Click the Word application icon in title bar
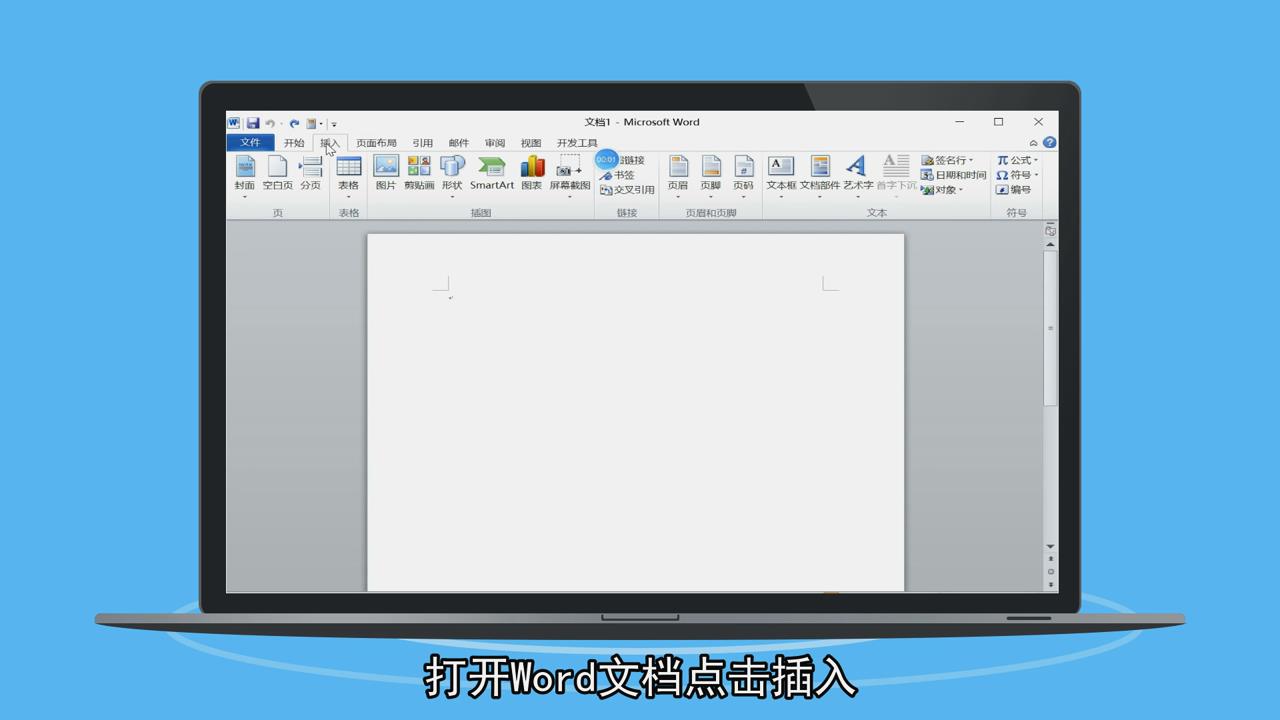Image resolution: width=1280 pixels, height=720 pixels. tap(234, 123)
